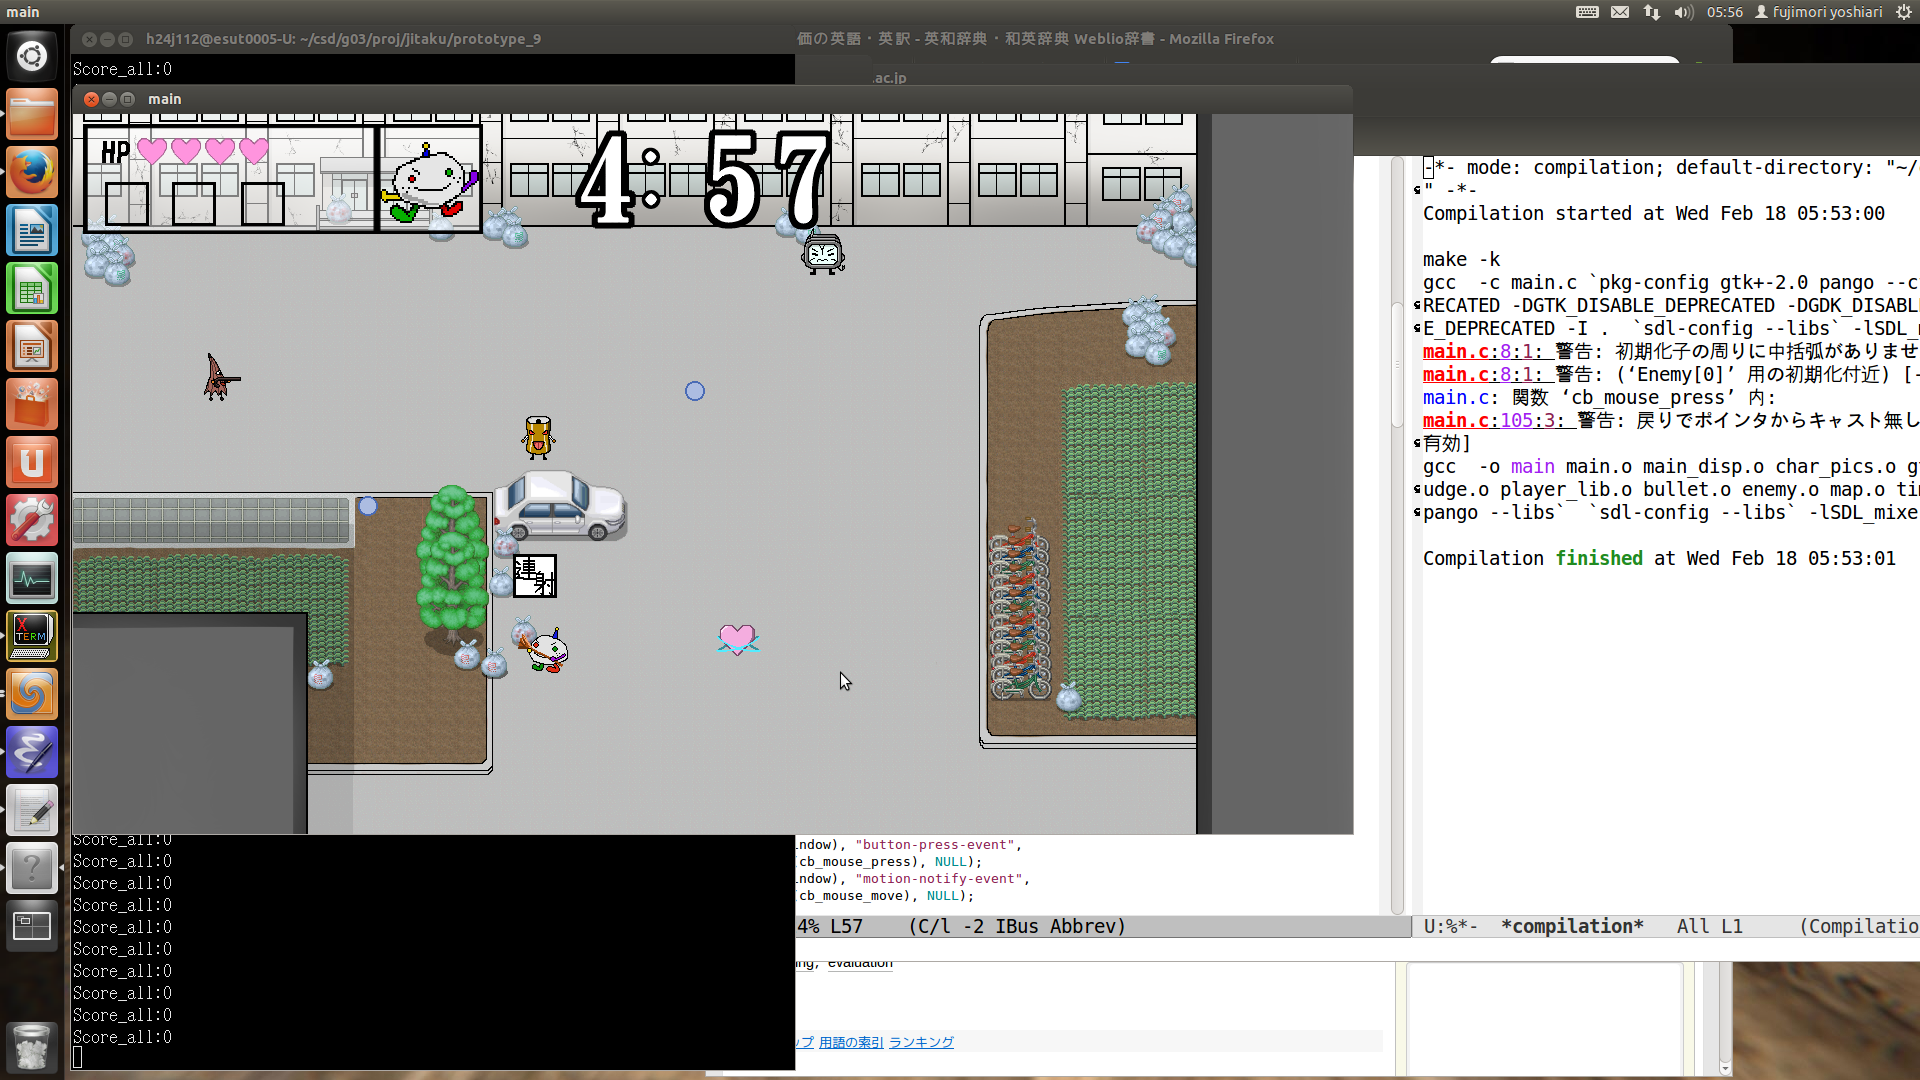The height and width of the screenshot is (1080, 1920).
Task: Open Ubuntu One from the dock
Action: 32,462
